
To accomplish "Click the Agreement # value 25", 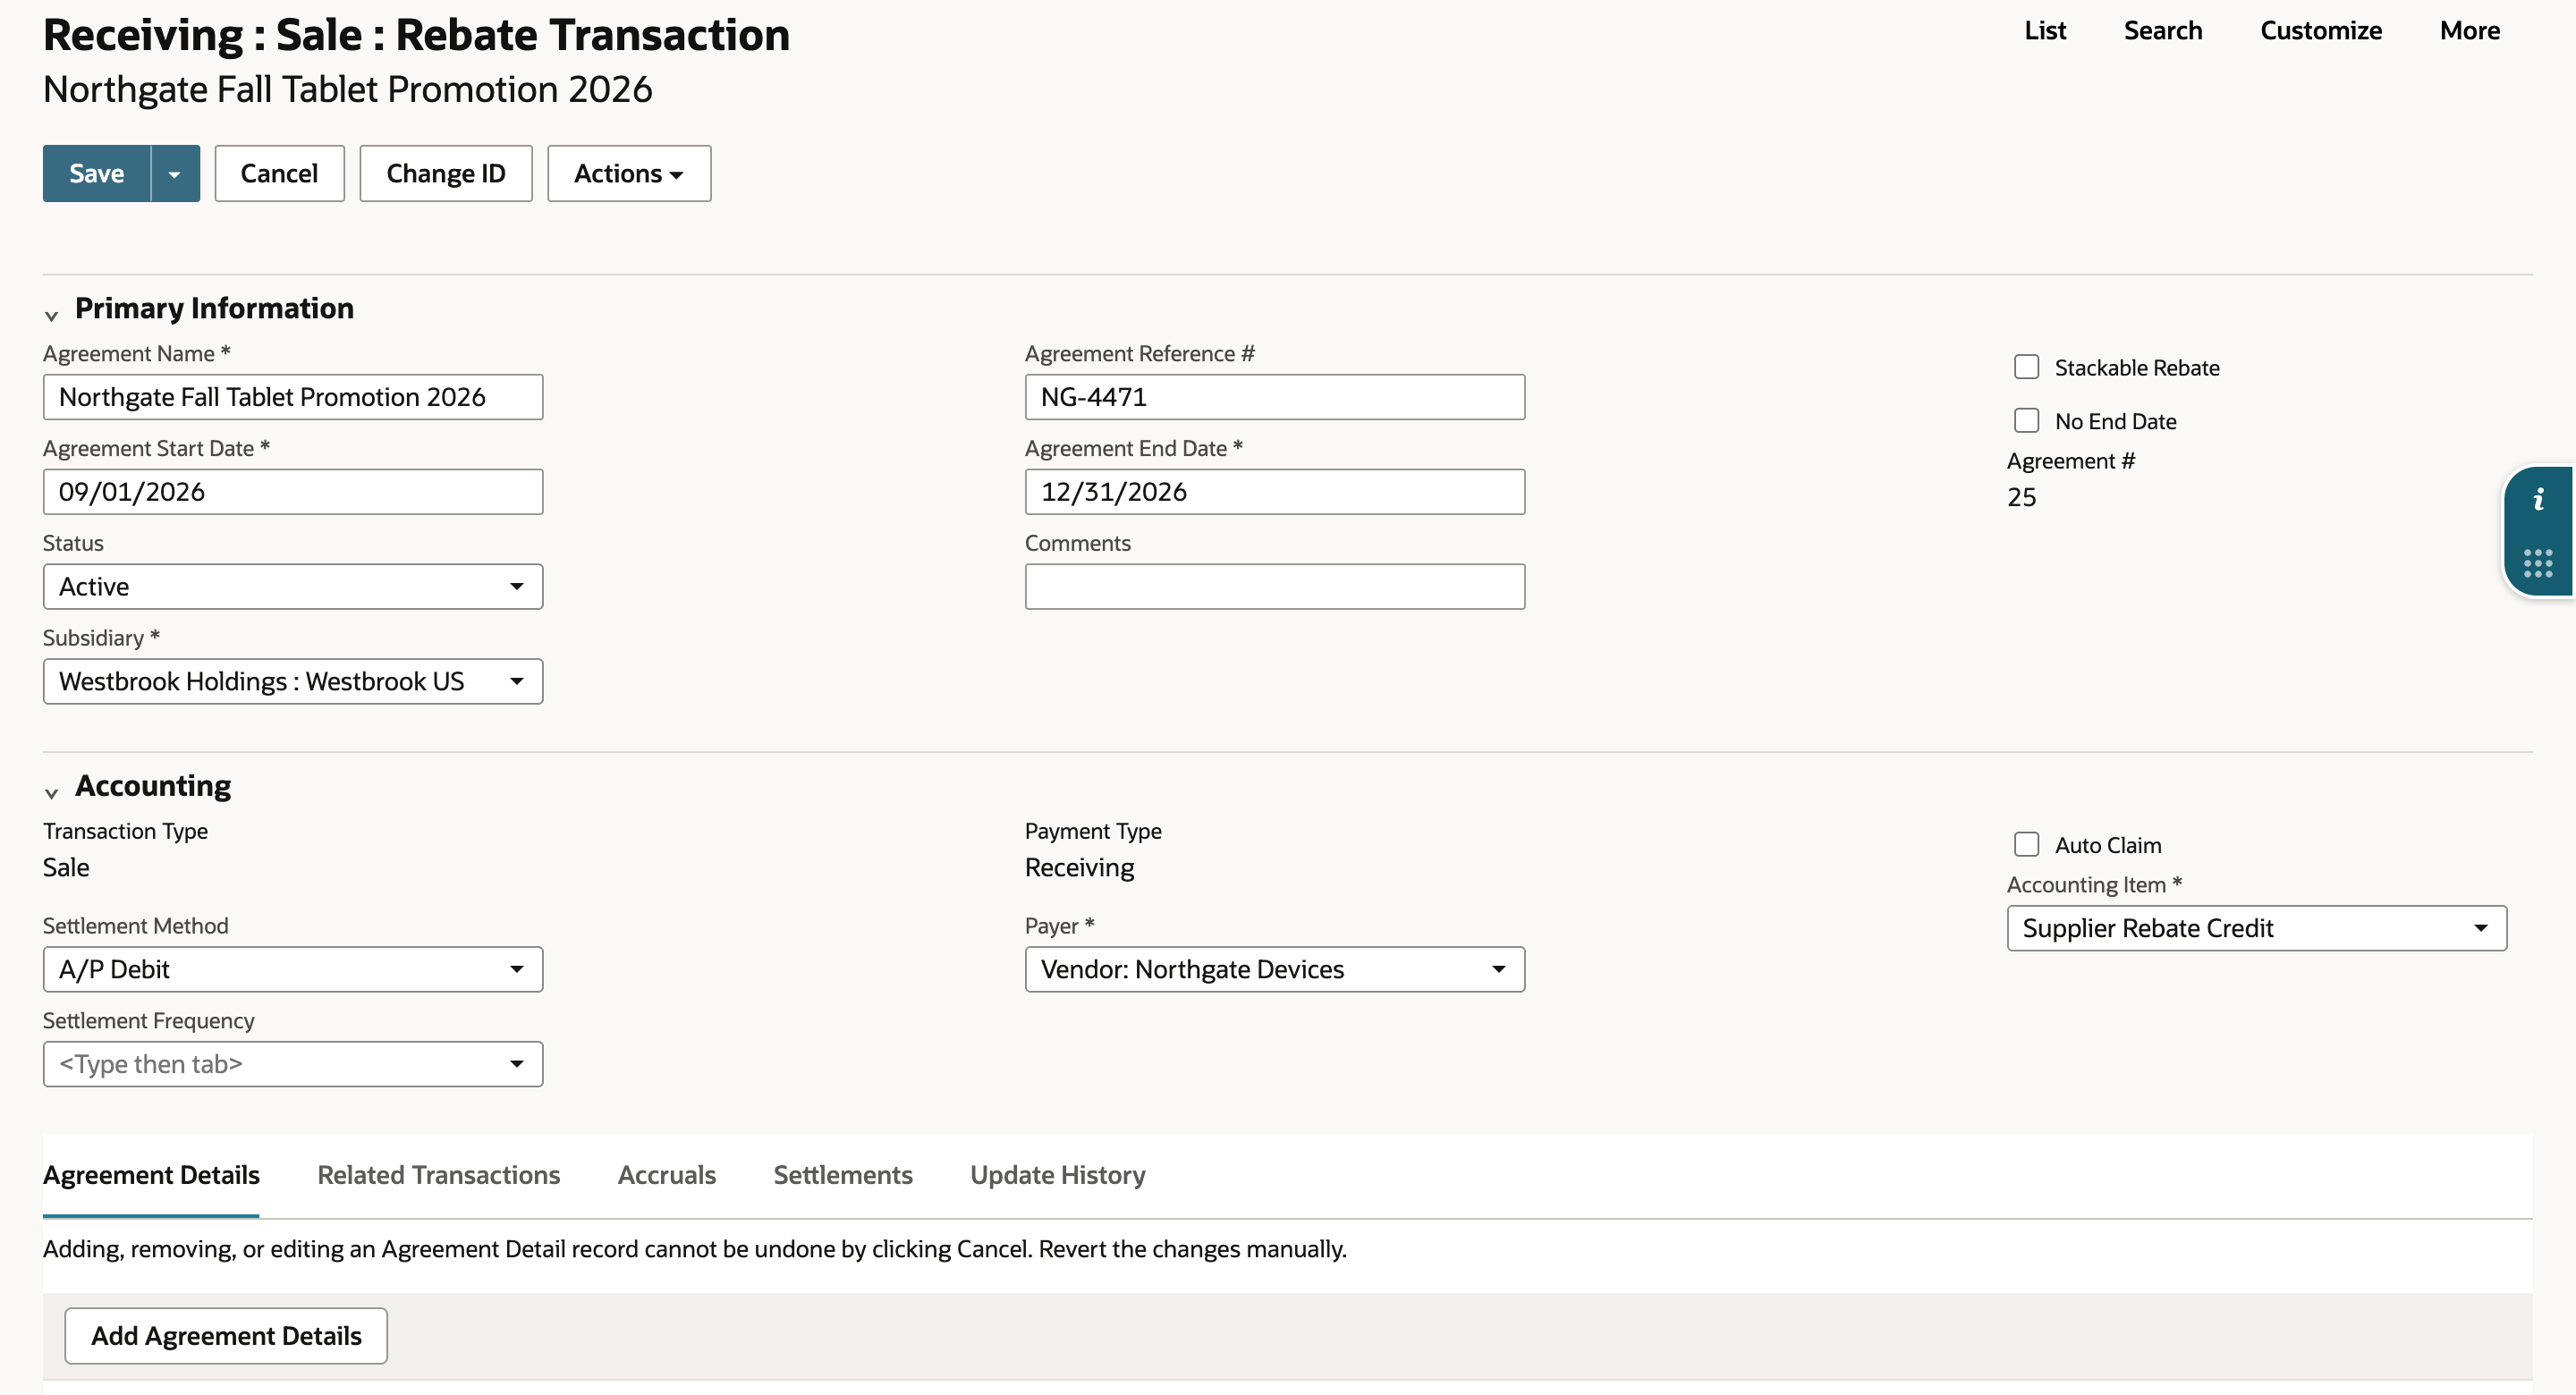I will (x=2021, y=498).
